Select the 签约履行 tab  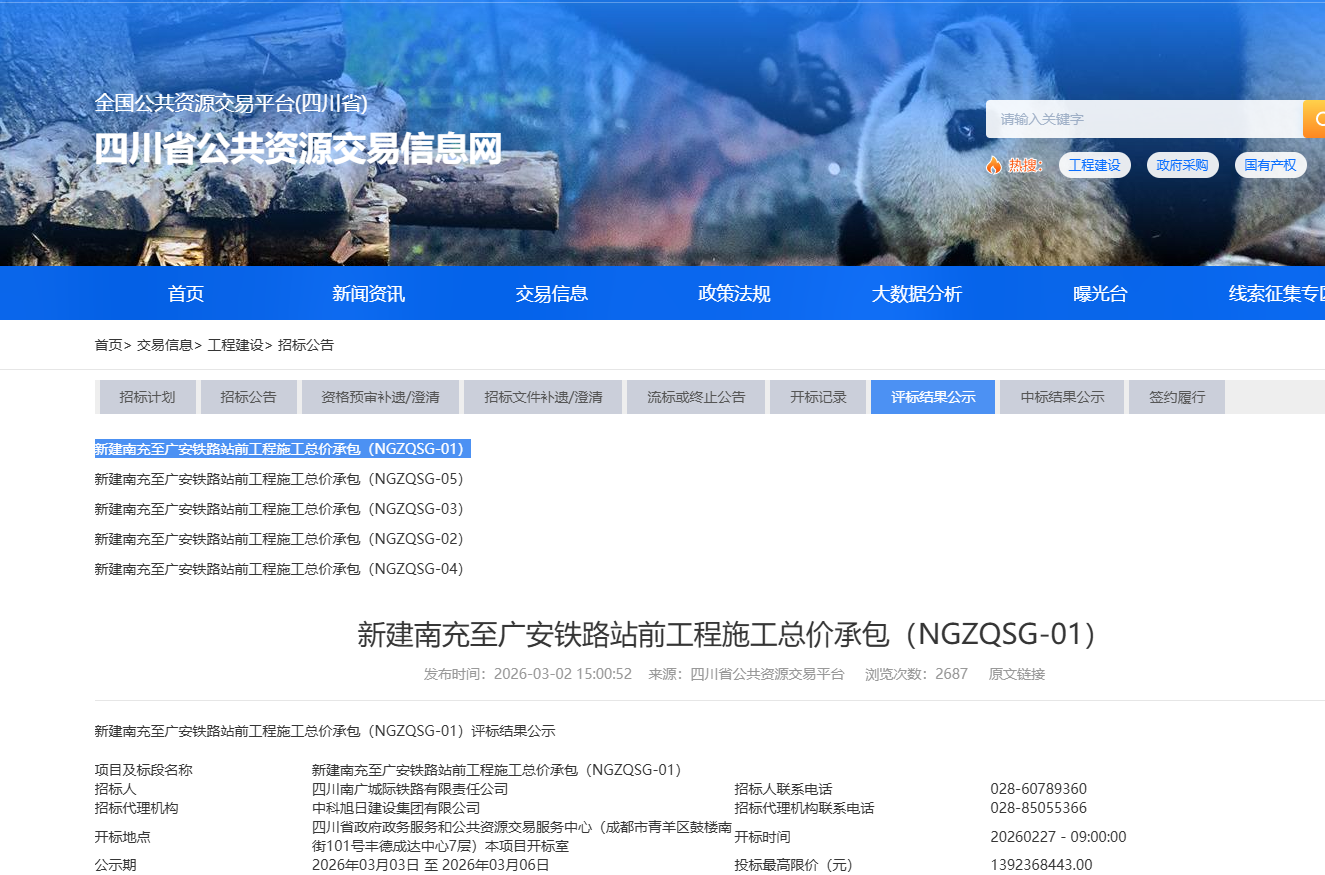tap(1177, 397)
